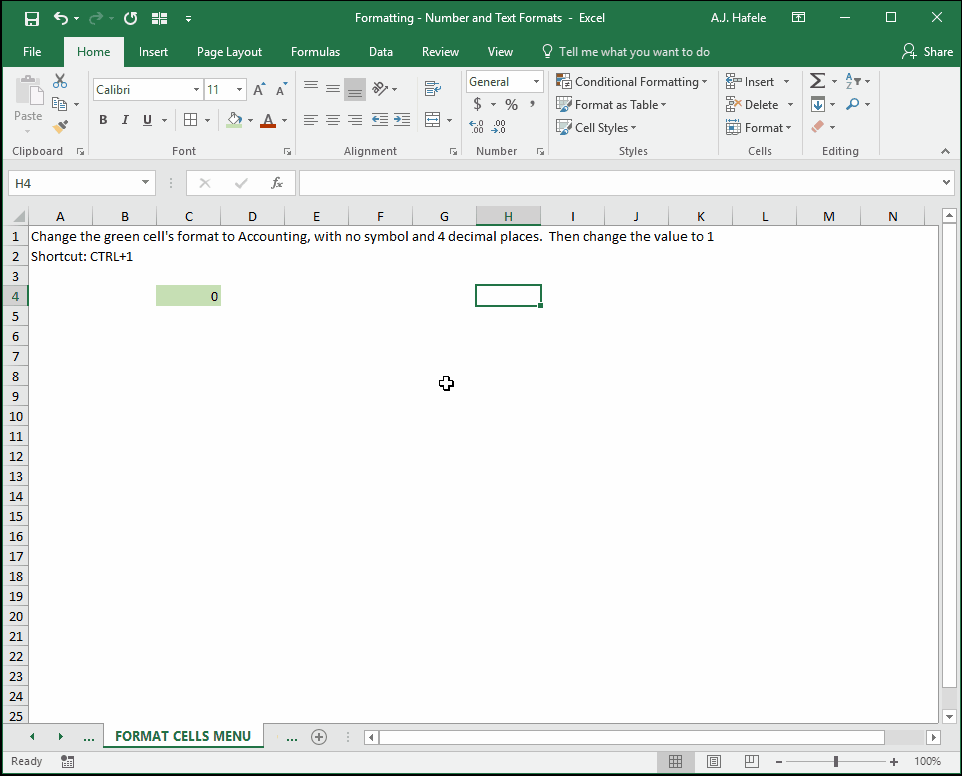Click Page Layout view button
Viewport: 962px width, 776px height.
[714, 761]
